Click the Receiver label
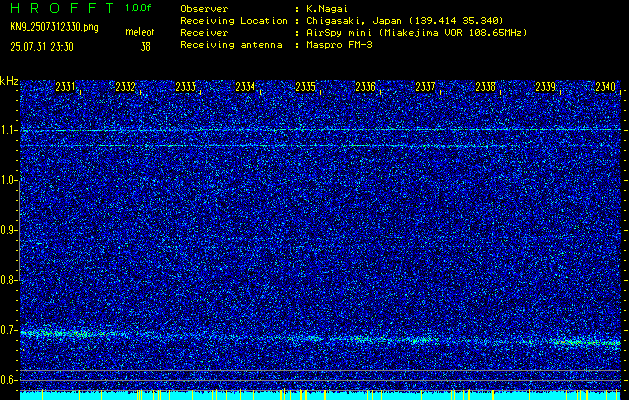 [x=204, y=32]
